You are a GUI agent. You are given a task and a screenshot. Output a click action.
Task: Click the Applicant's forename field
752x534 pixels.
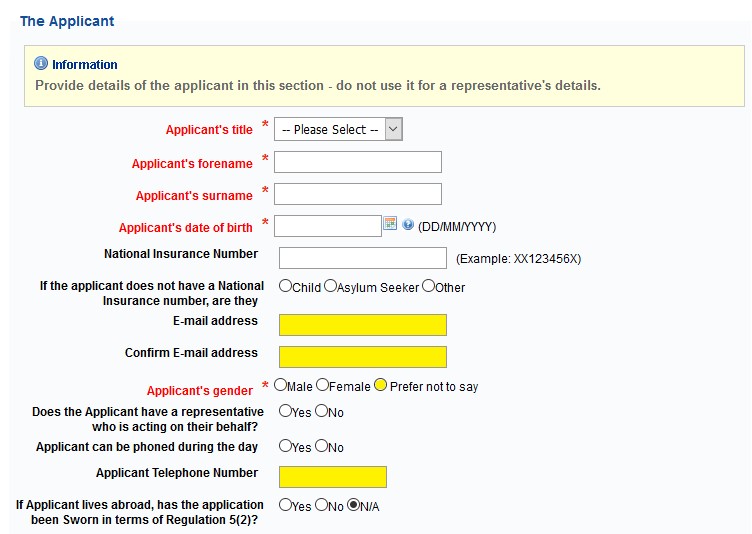(358, 162)
